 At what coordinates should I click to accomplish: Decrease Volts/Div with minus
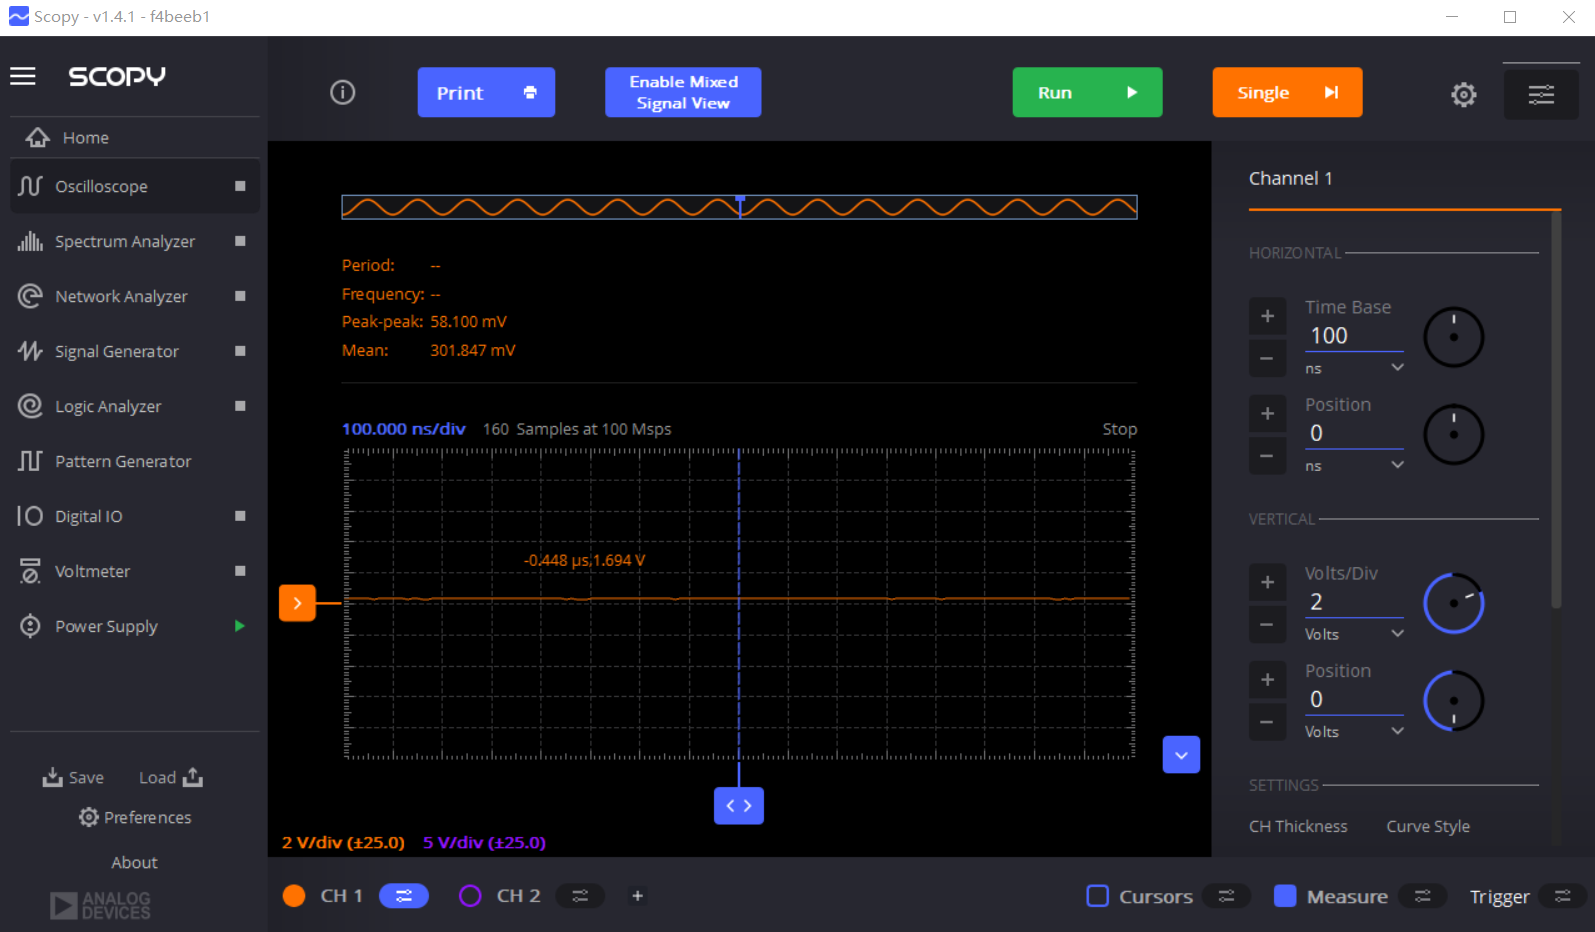coord(1267,624)
